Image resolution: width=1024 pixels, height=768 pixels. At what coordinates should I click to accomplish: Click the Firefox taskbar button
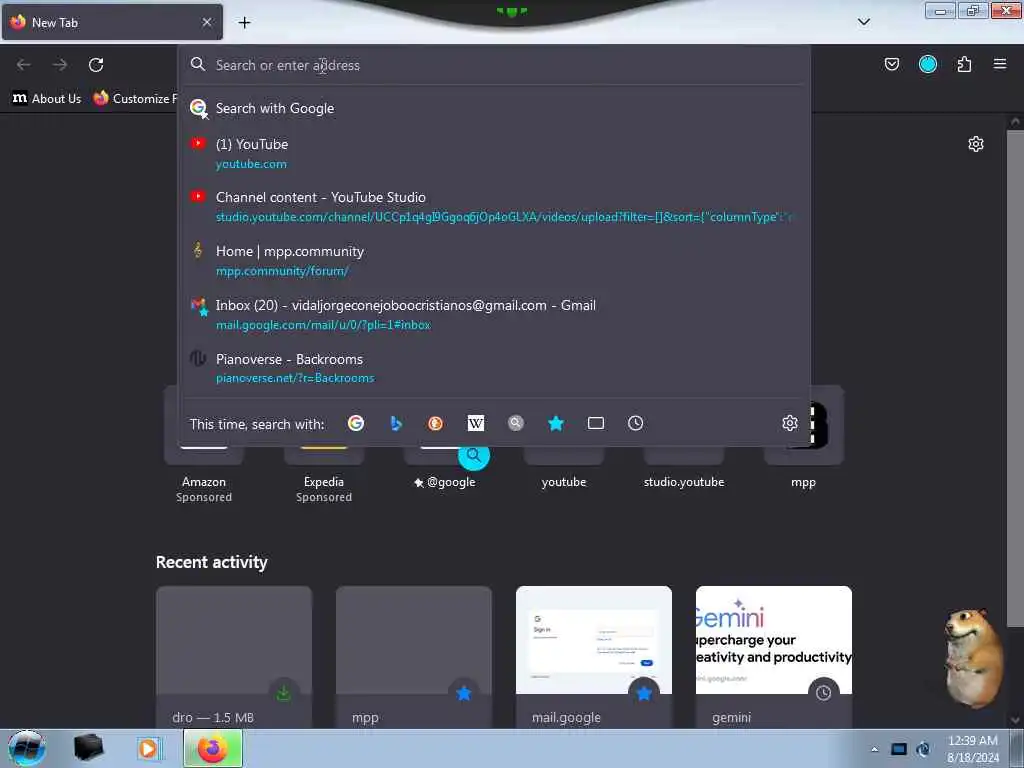coord(213,748)
